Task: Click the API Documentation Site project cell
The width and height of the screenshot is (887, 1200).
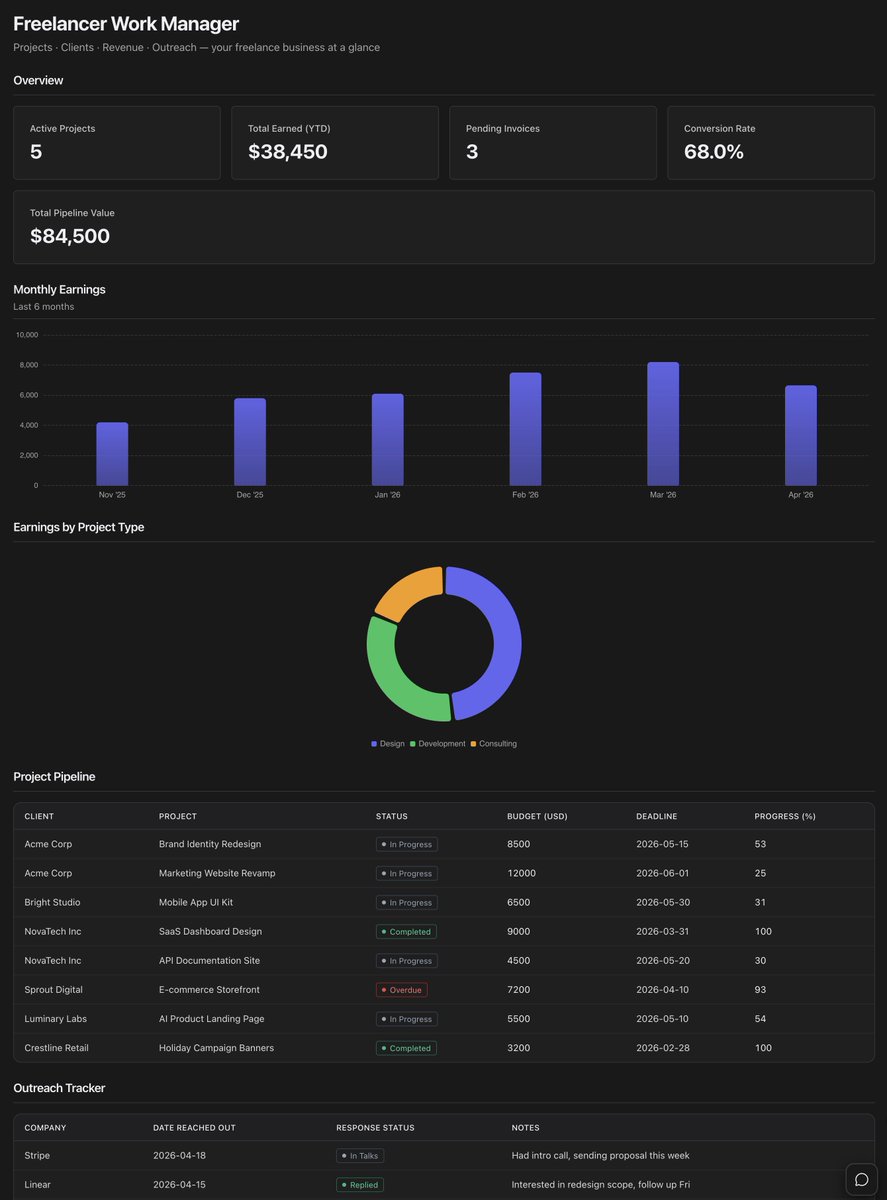Action: [209, 960]
